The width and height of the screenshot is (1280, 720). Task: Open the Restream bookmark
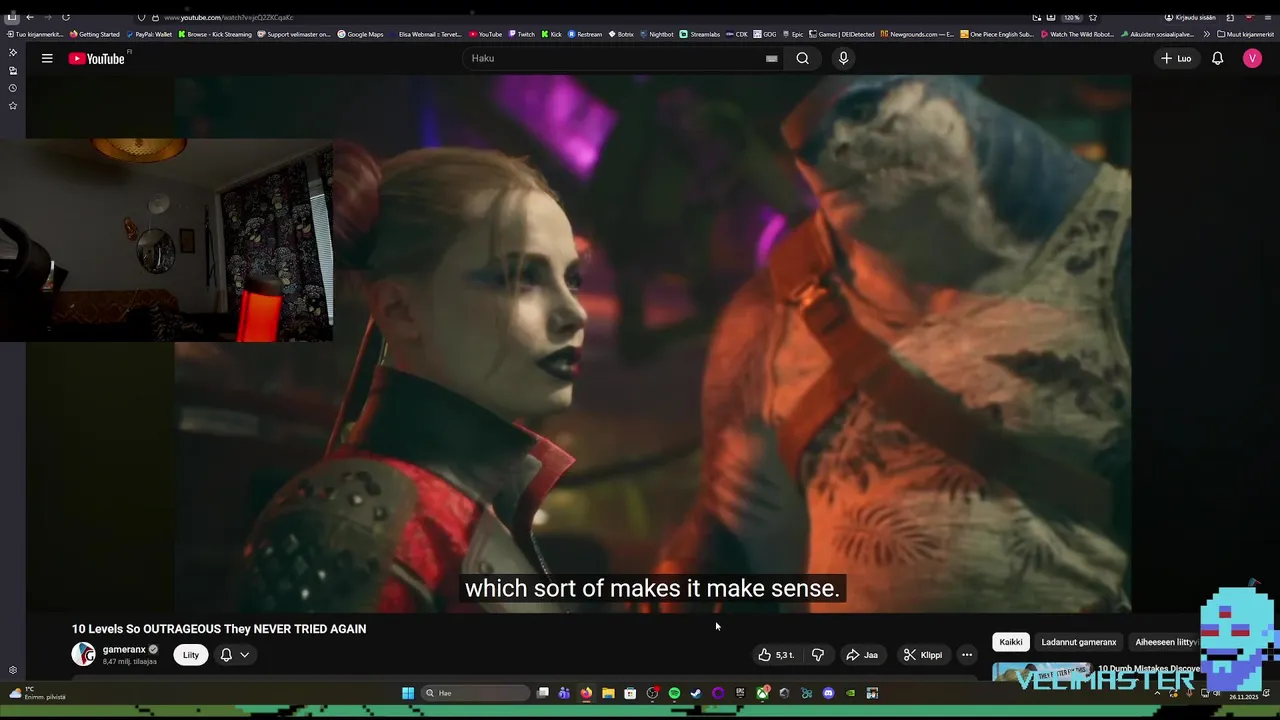coord(585,34)
